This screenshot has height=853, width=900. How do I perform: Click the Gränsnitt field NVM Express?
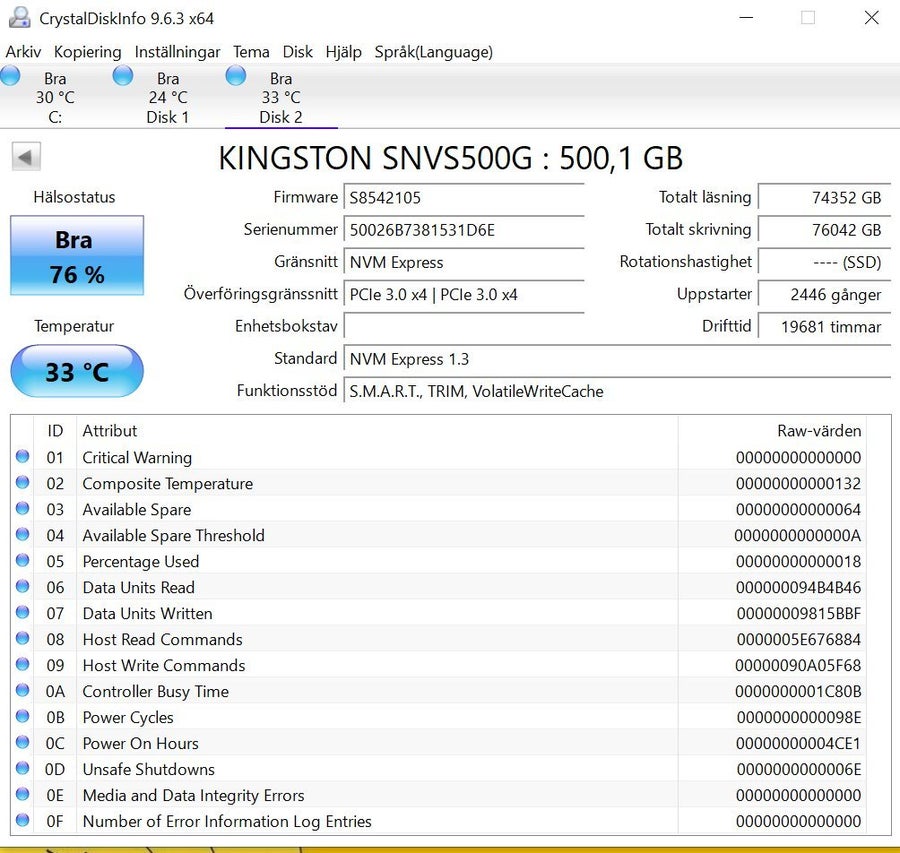pyautogui.click(x=464, y=262)
